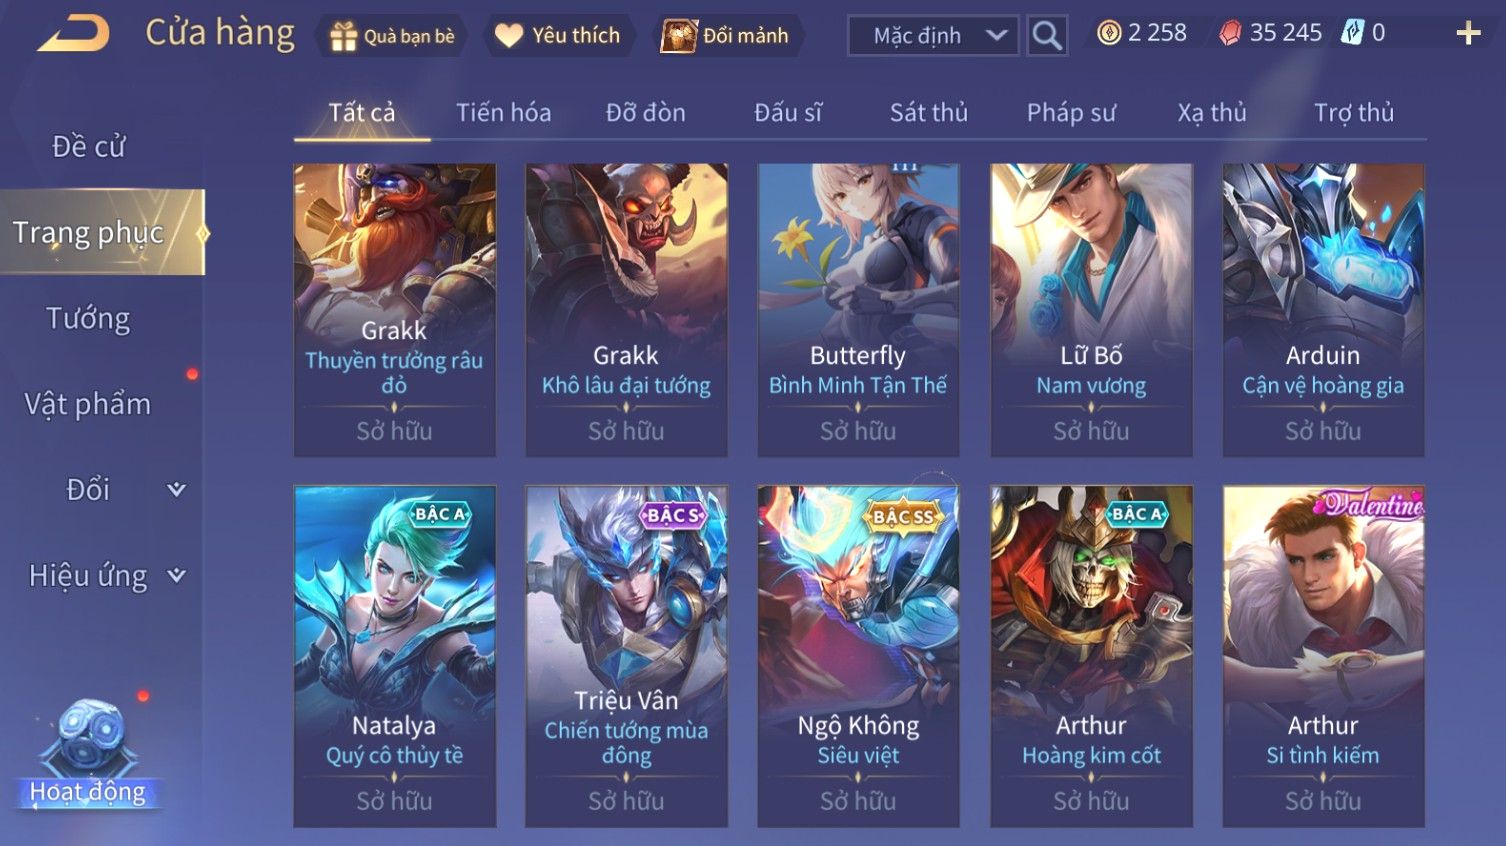
Task: Click the back arrow icon
Action: (74, 33)
